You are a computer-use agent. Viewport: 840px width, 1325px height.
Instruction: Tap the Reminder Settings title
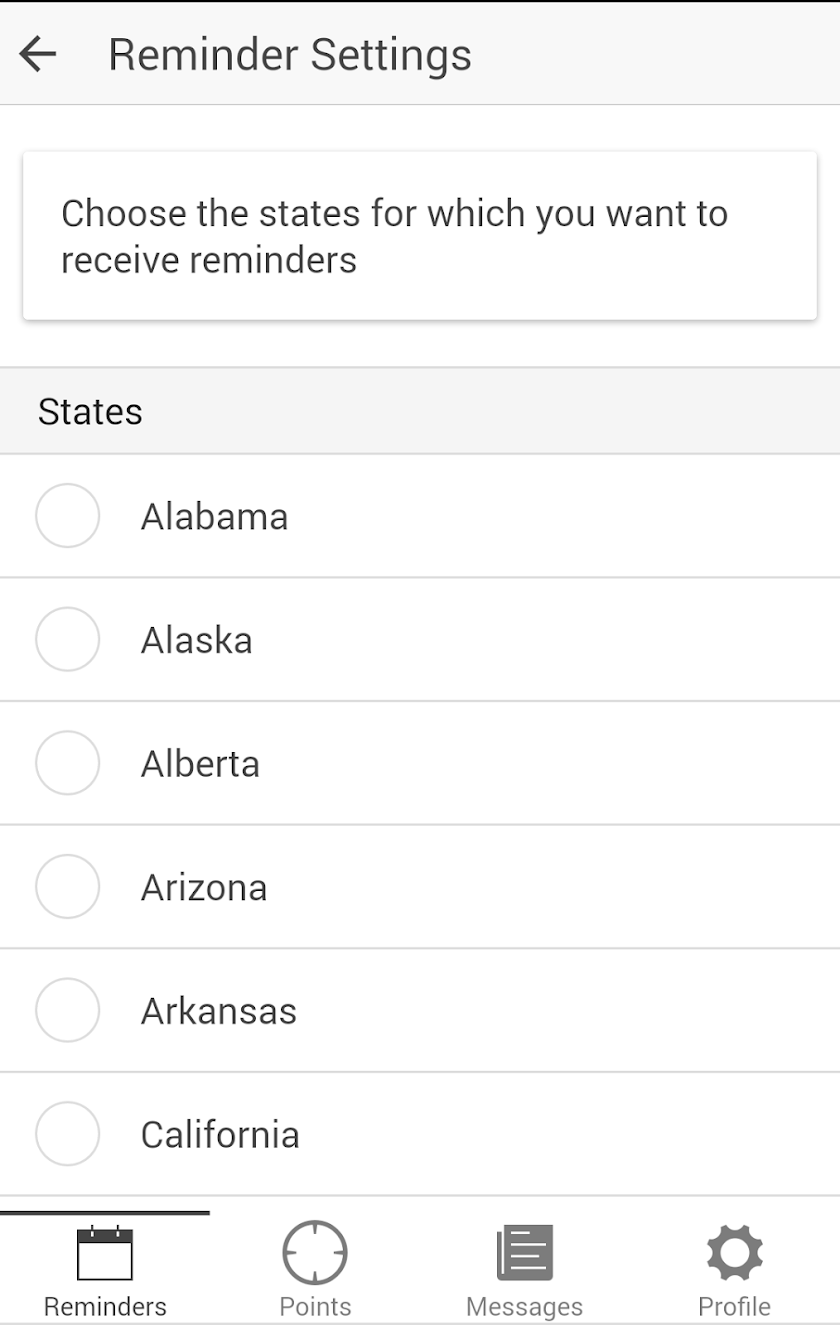click(x=290, y=54)
